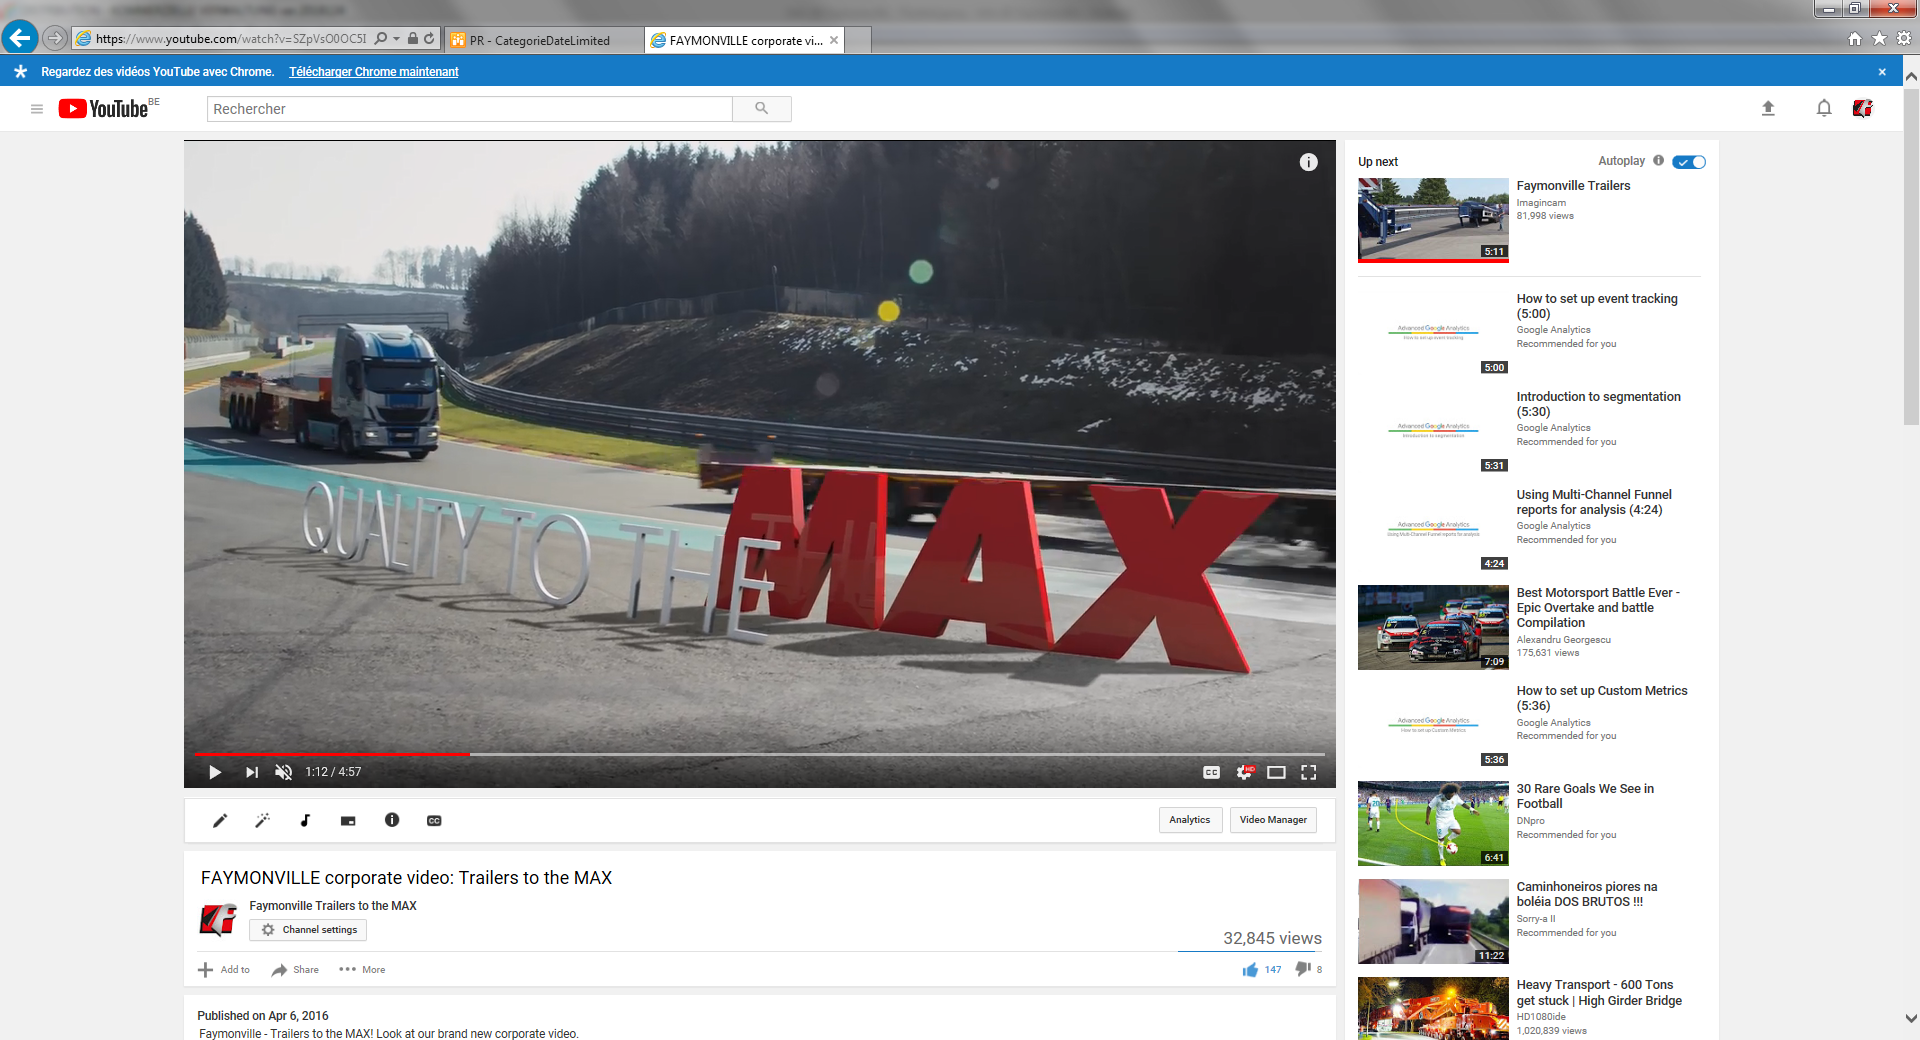Click the browser address bar URL

pos(231,39)
